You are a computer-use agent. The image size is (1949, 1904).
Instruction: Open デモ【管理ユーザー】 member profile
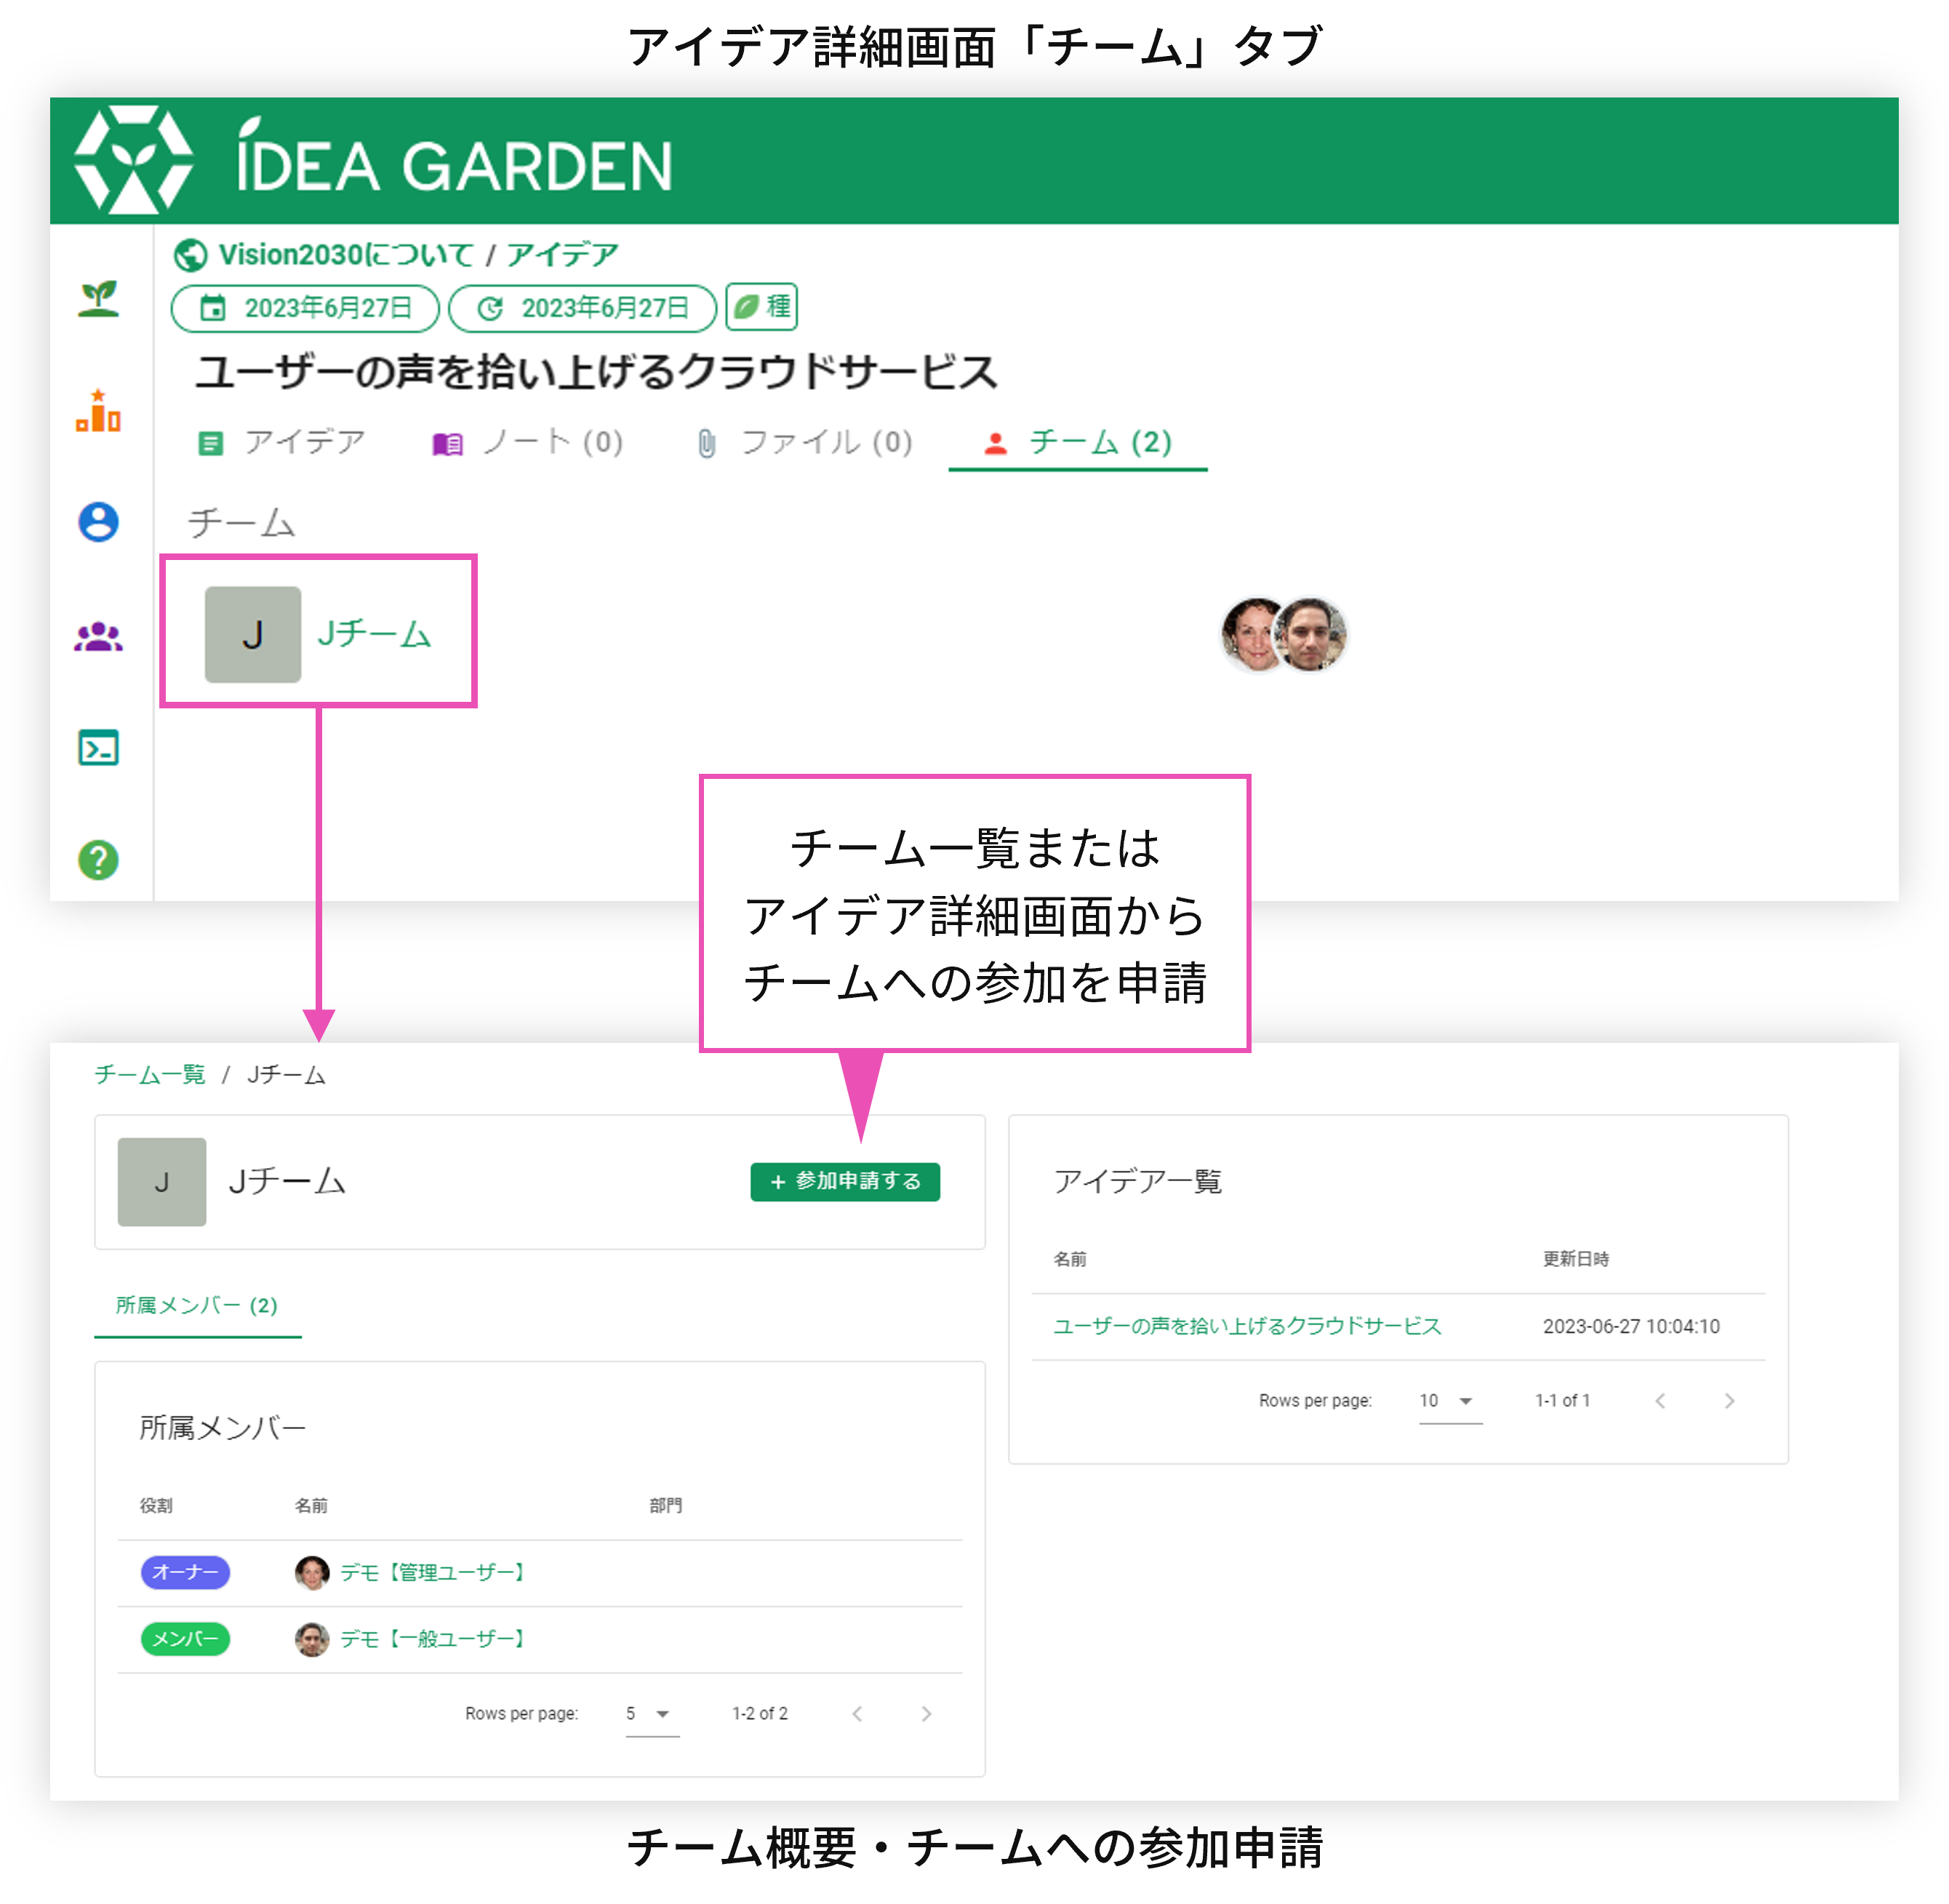[432, 1573]
